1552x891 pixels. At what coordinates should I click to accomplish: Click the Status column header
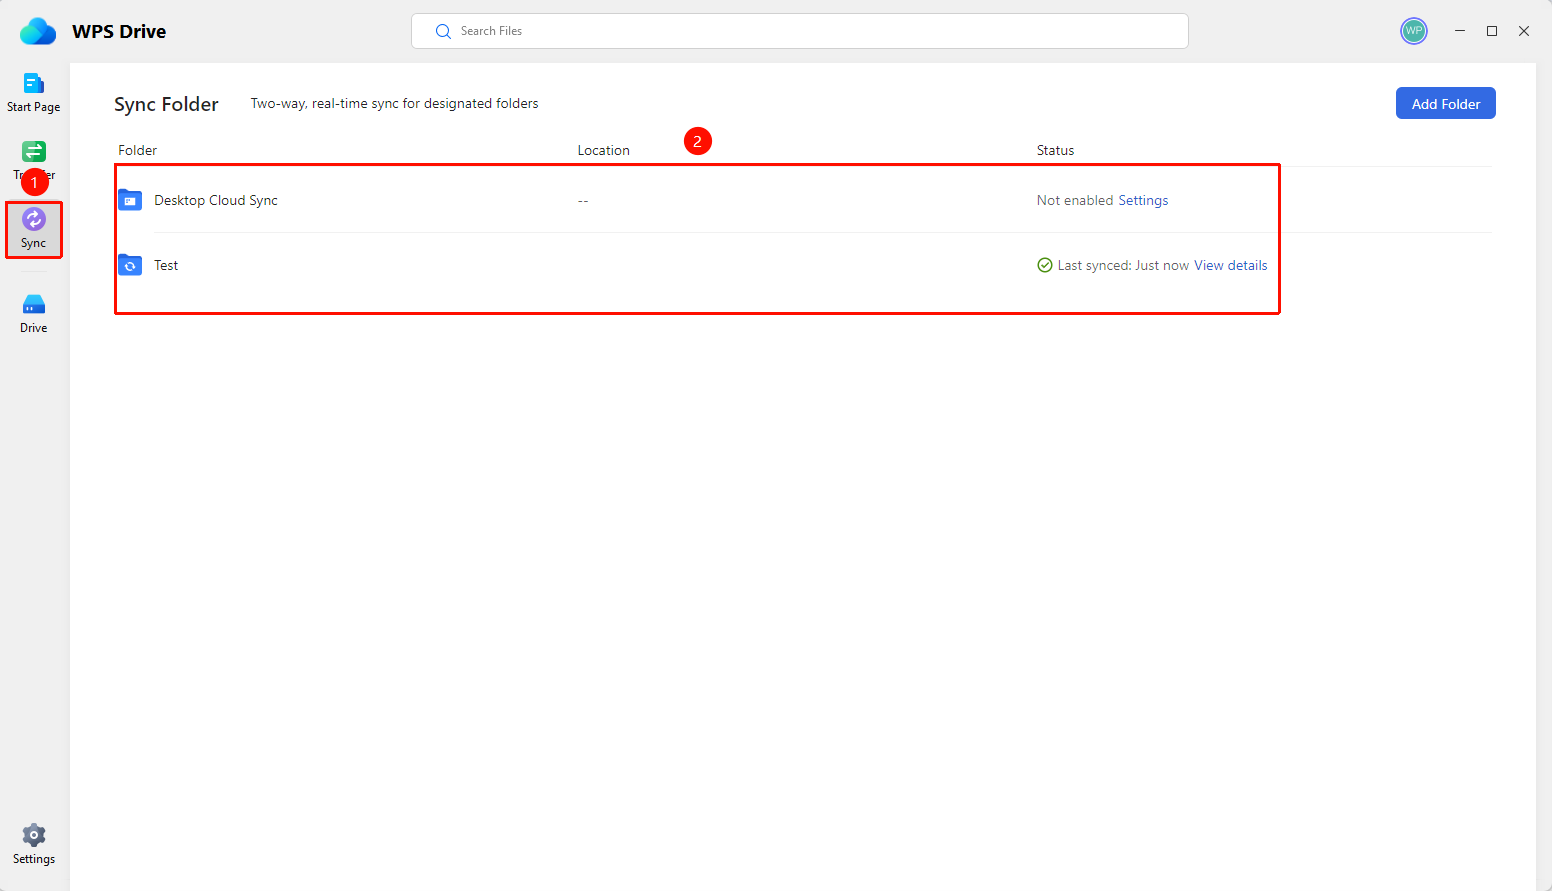click(x=1055, y=150)
